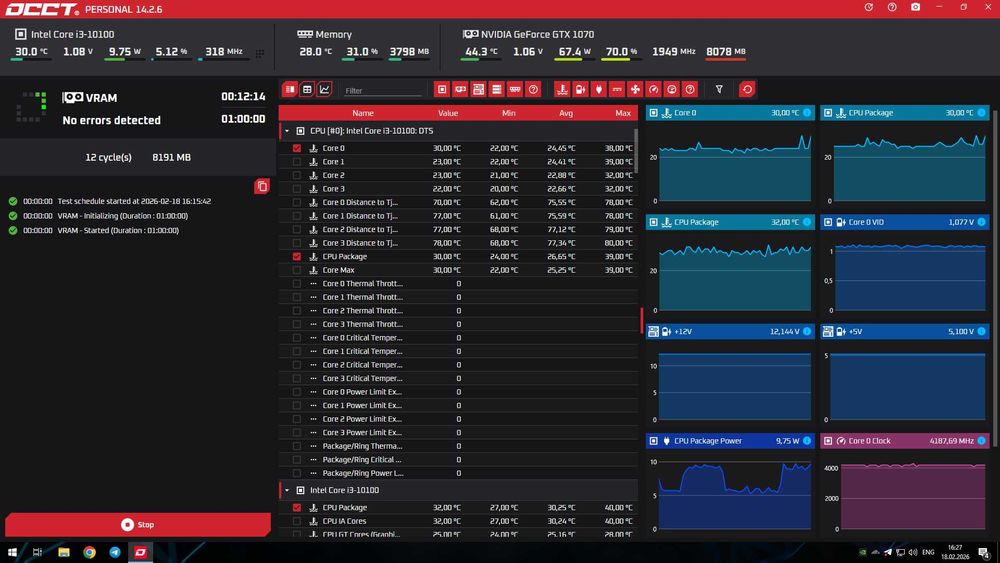Collapse the Intel Core i3-10100 sensor group
1000x563 pixels.
pyautogui.click(x=287, y=490)
